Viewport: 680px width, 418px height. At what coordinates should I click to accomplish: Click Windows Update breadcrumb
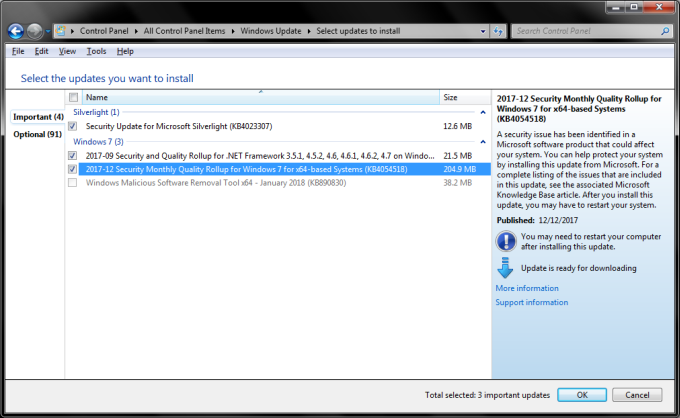[x=271, y=31]
